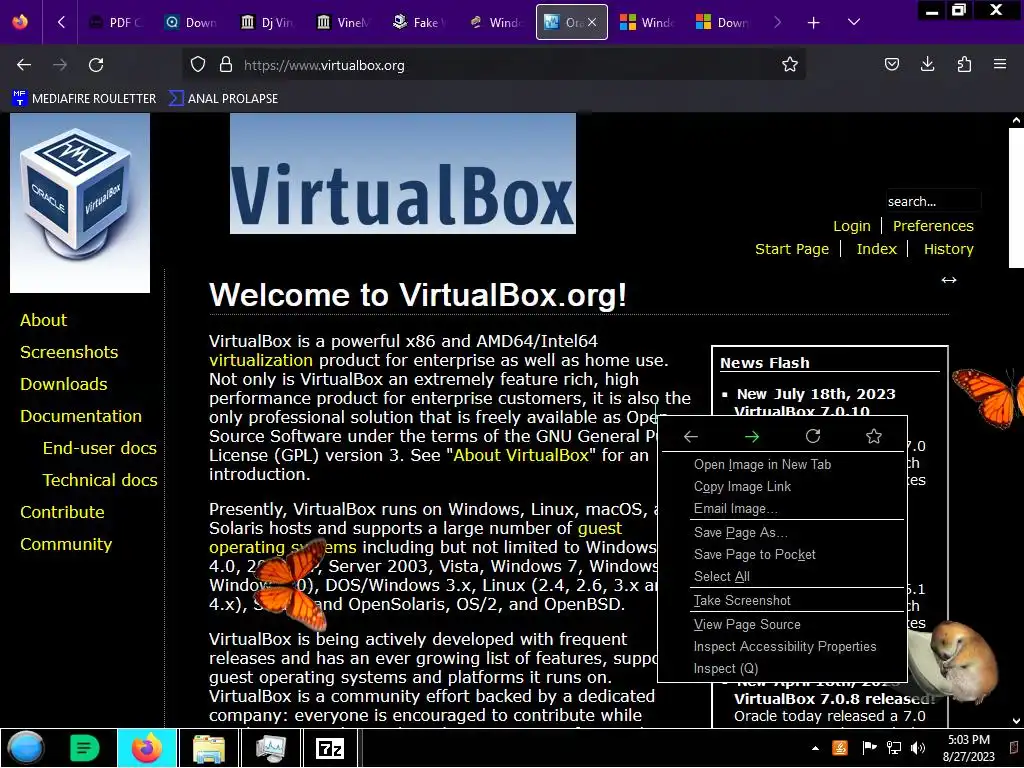Image resolution: width=1024 pixels, height=768 pixels.
Task: Go to the Start Page link
Action: click(792, 249)
